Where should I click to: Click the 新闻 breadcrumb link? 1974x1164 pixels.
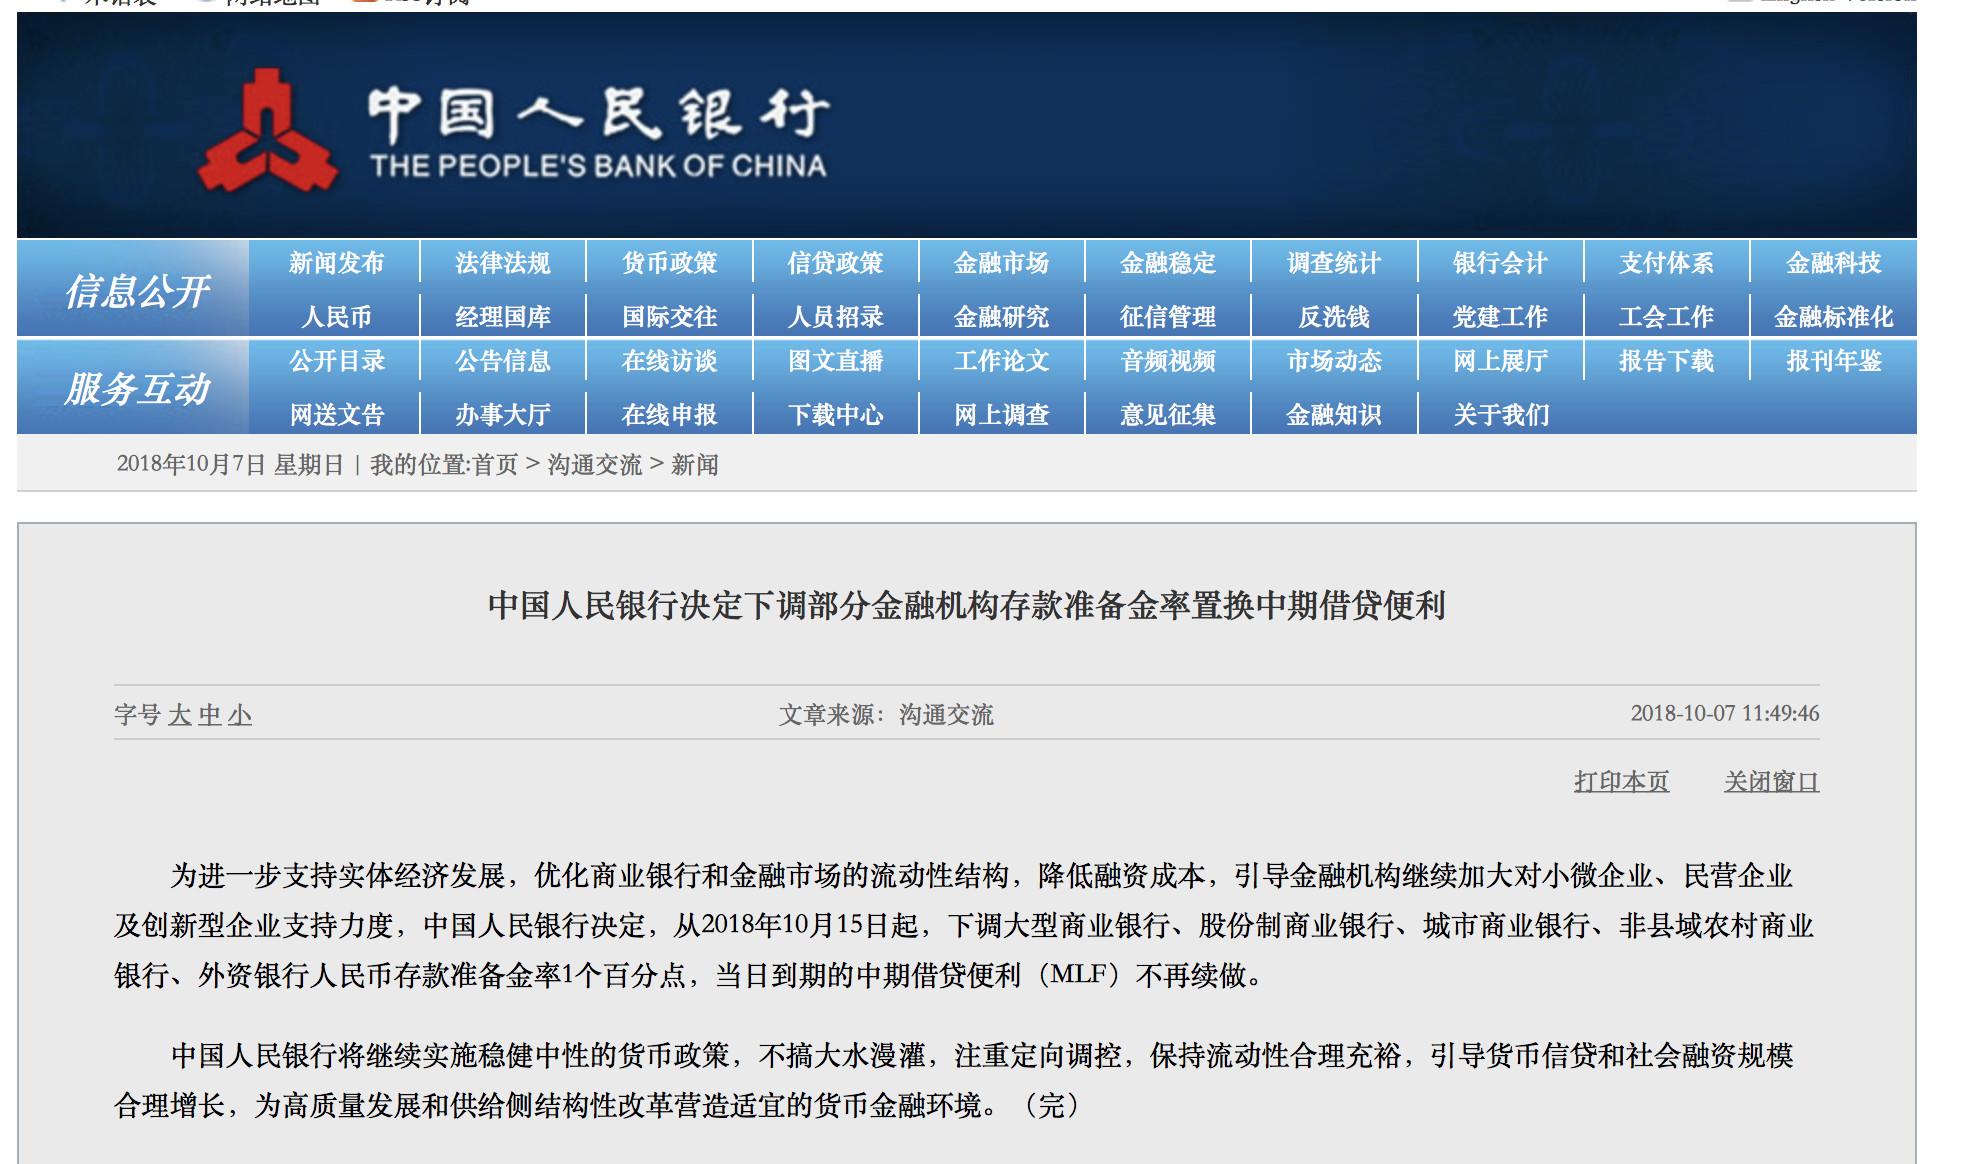point(694,465)
